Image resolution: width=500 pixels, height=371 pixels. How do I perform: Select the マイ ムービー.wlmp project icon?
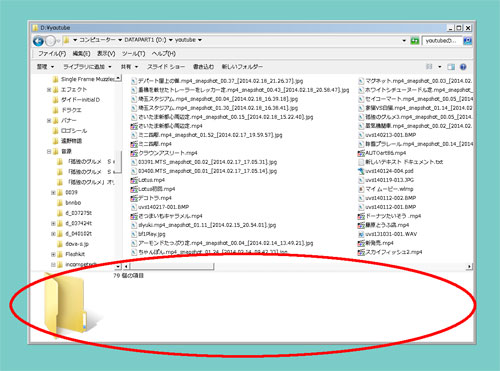click(x=361, y=189)
